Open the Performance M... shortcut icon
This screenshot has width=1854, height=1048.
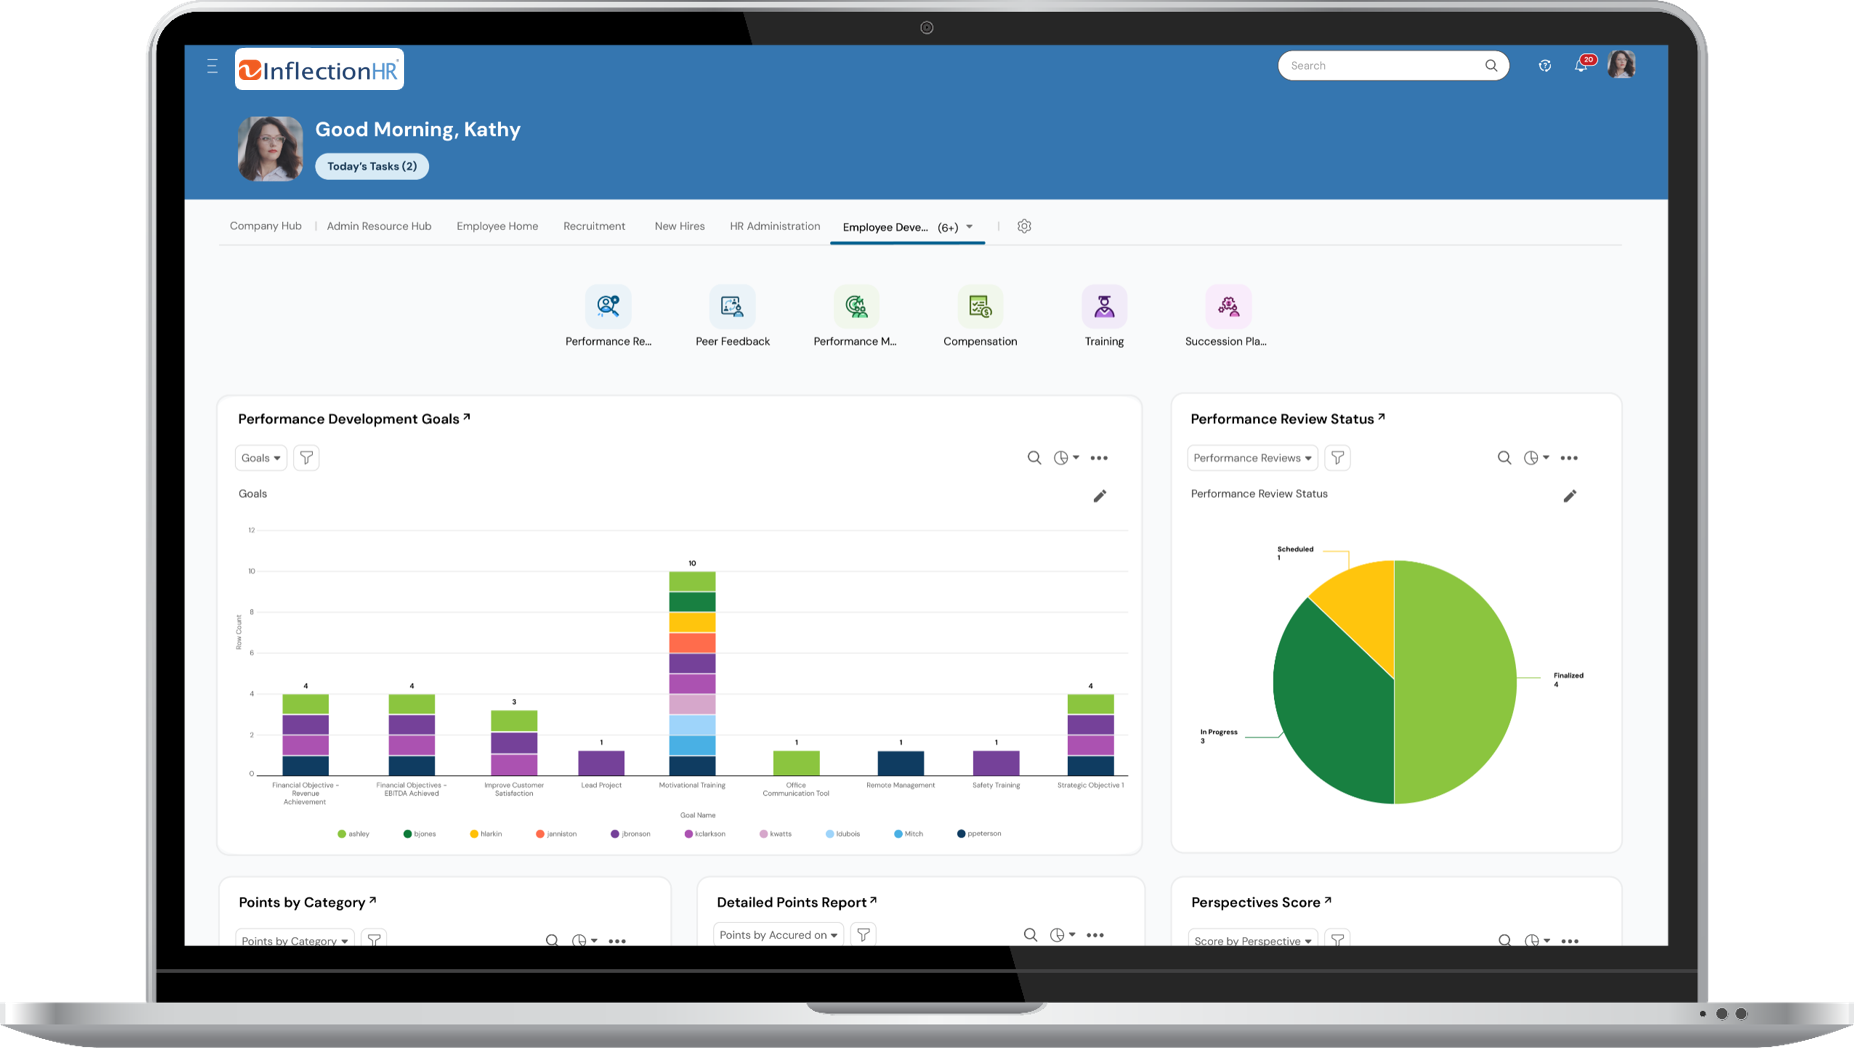pyautogui.click(x=856, y=306)
